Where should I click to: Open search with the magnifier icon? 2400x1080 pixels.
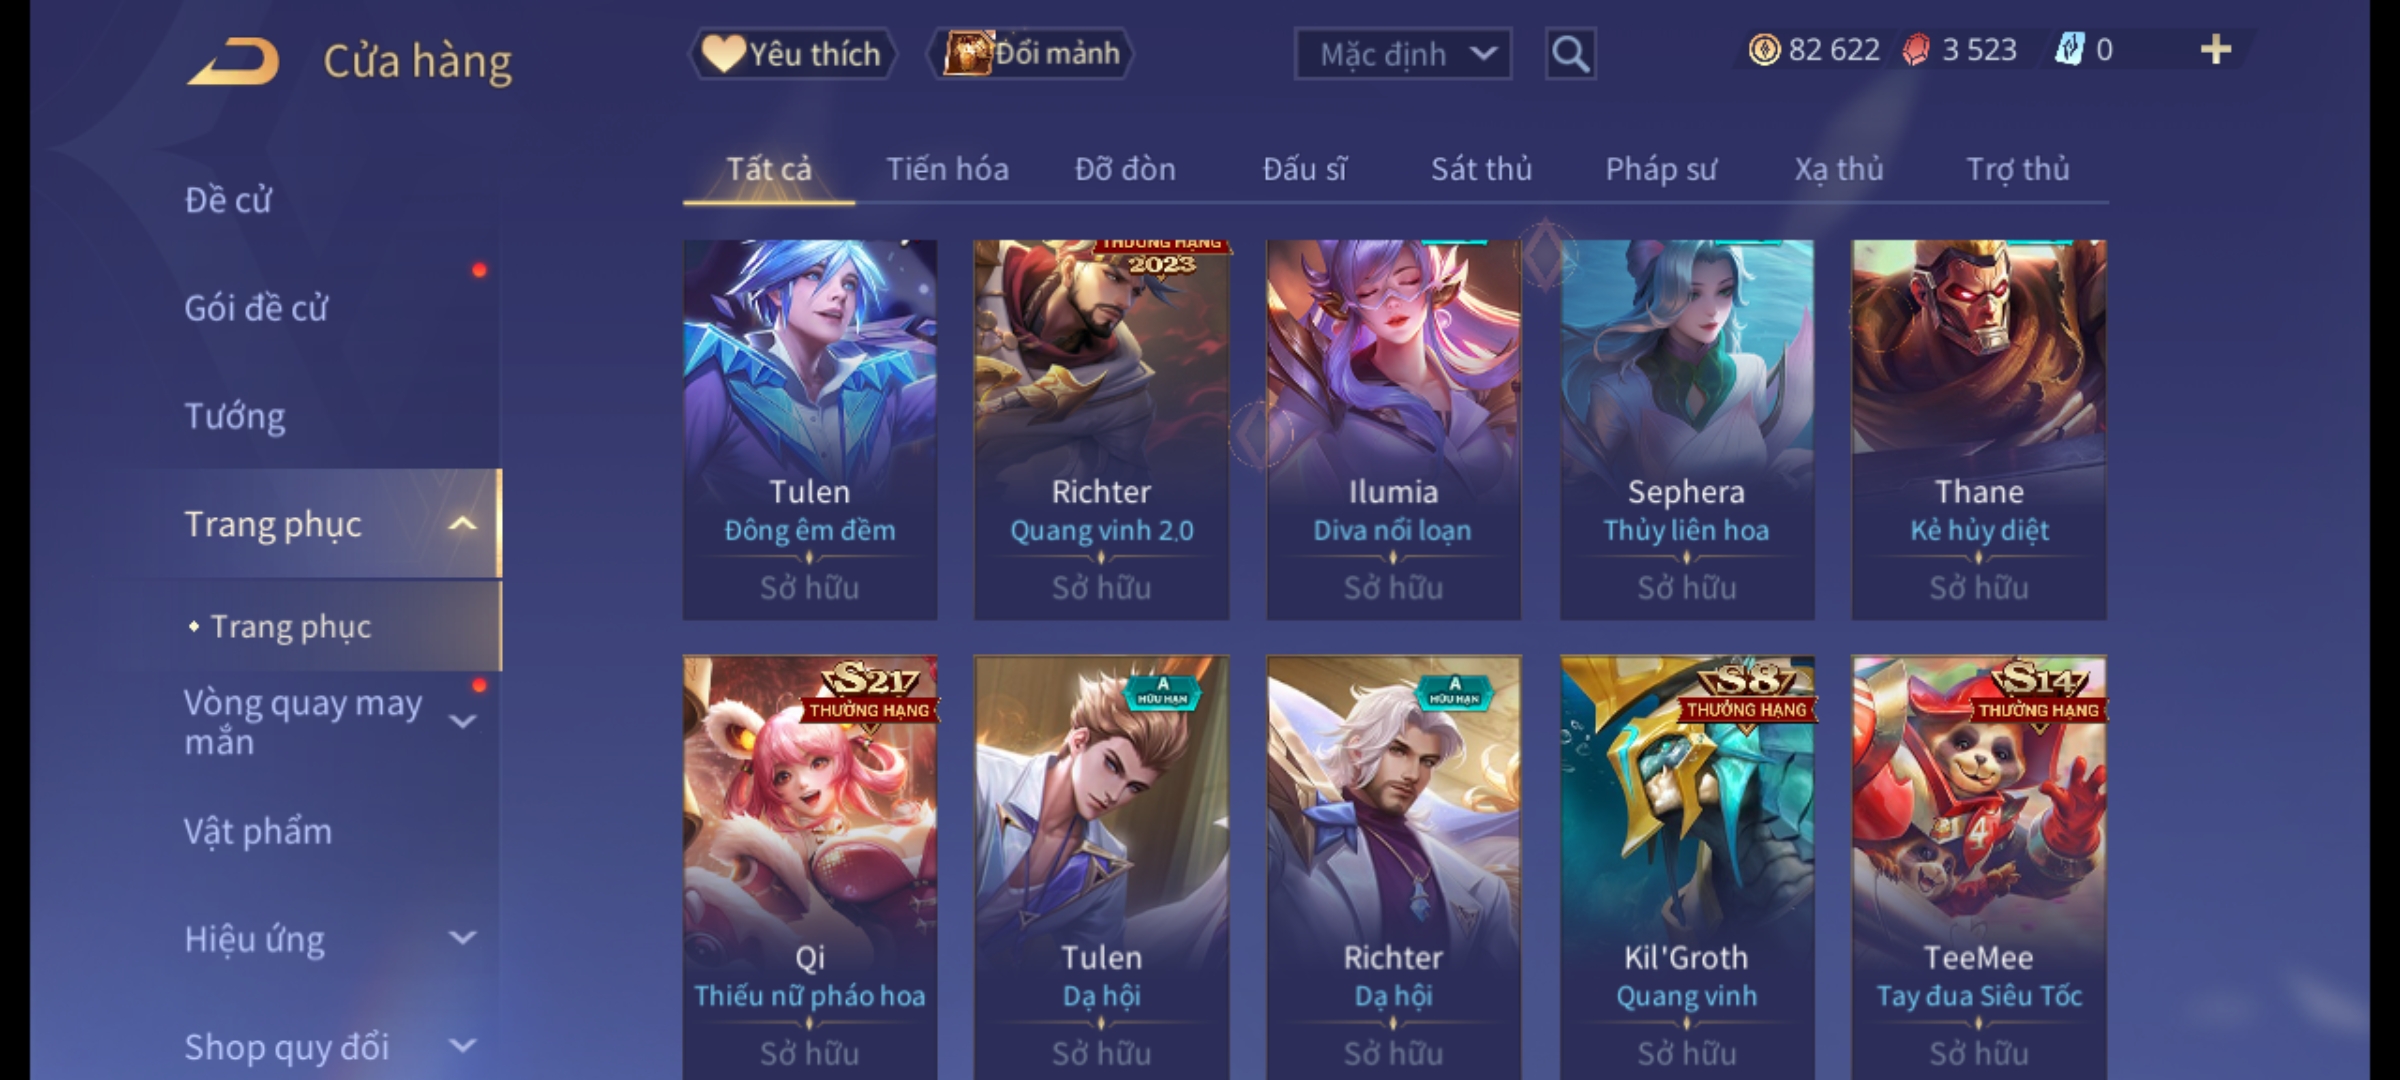coord(1570,54)
